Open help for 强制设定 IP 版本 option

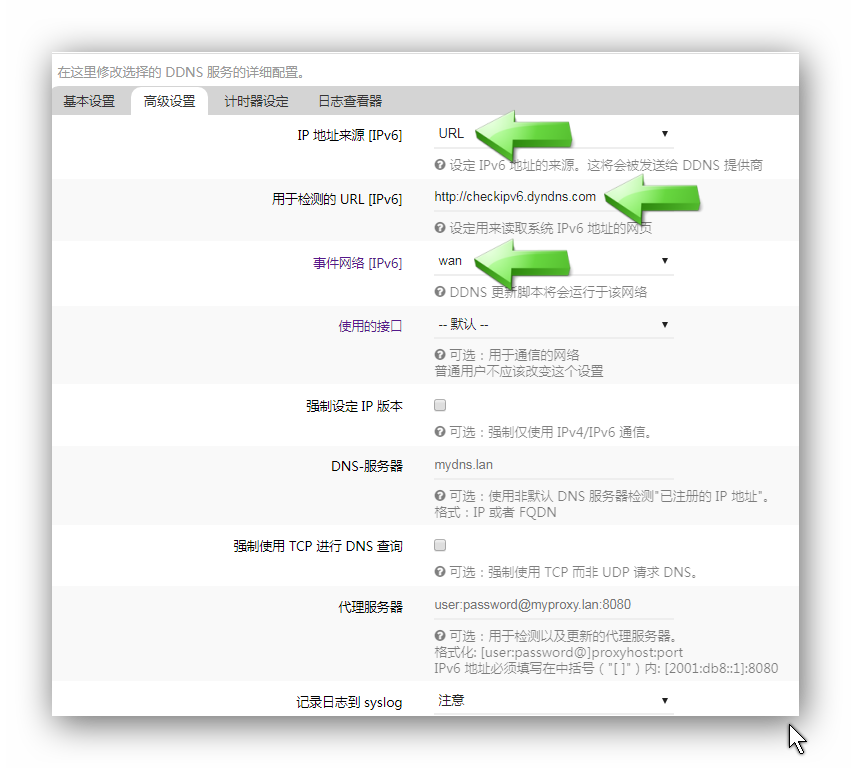438,431
